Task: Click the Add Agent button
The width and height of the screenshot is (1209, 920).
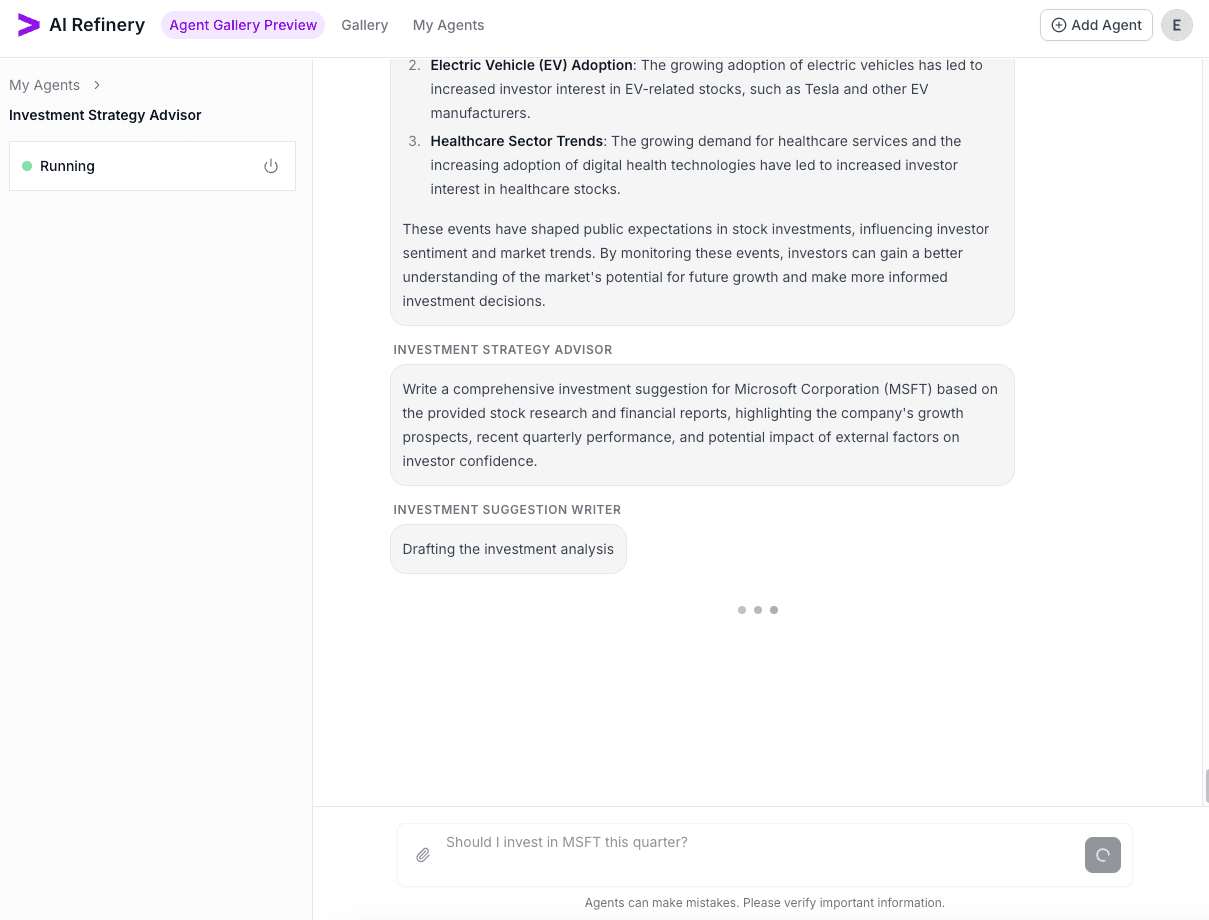Action: point(1096,25)
